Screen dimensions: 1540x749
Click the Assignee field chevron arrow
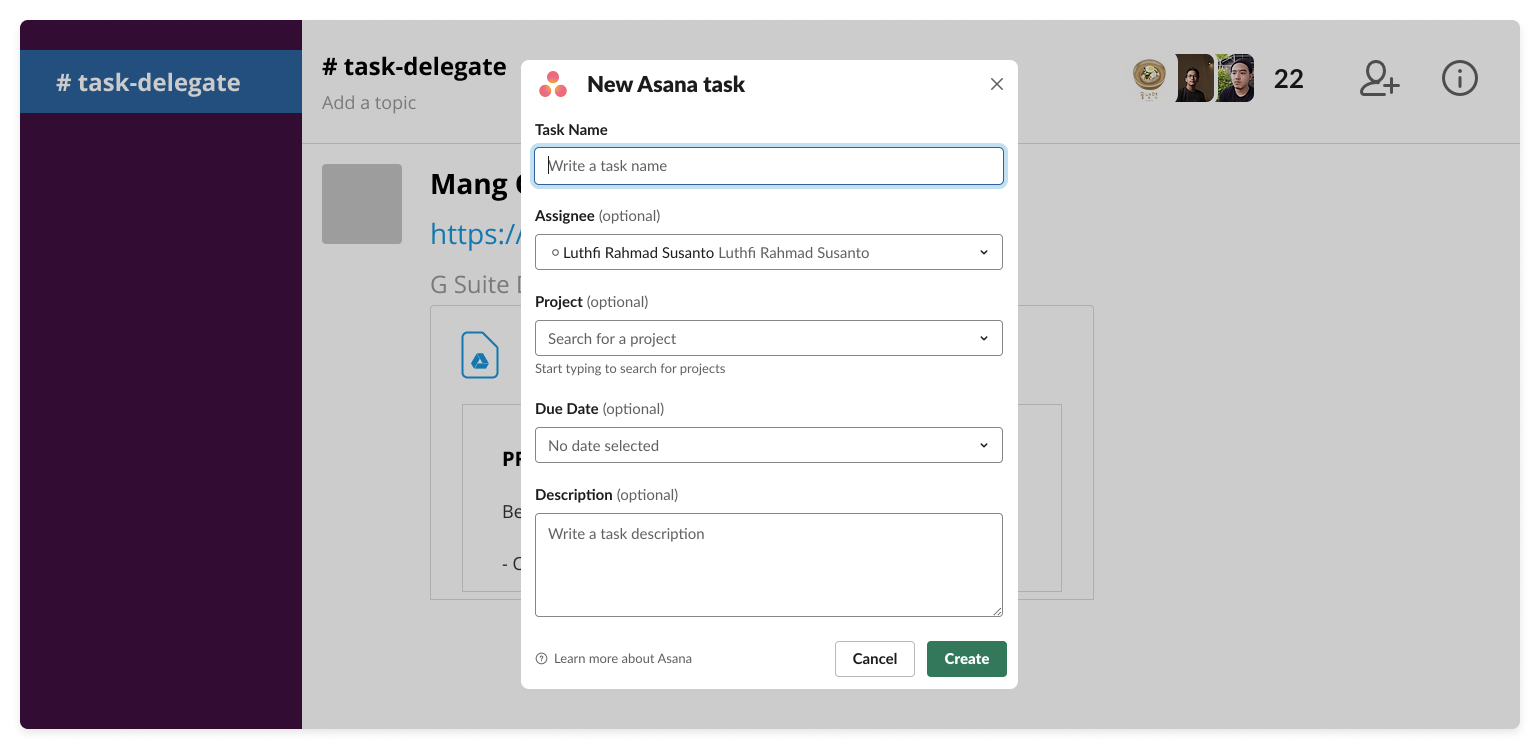click(x=984, y=252)
